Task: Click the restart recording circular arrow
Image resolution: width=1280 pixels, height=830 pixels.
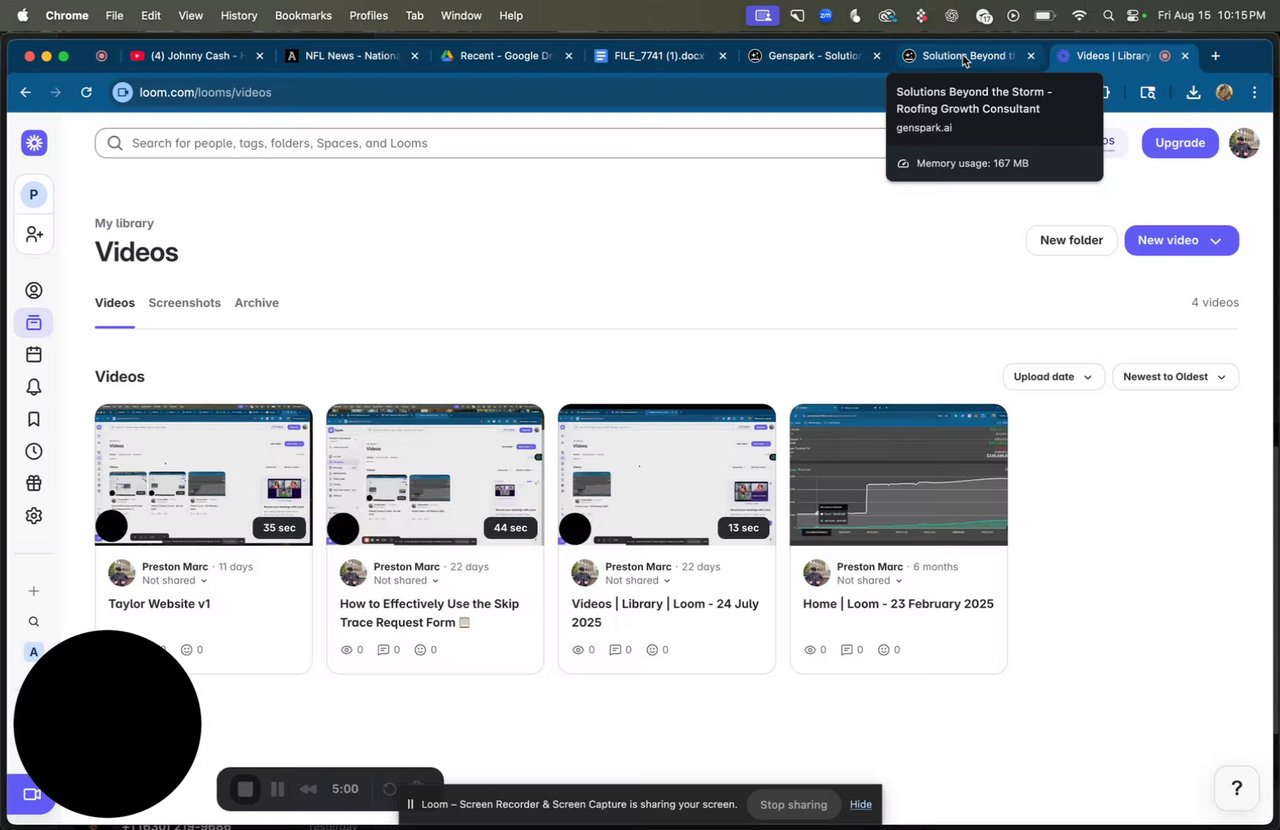Action: (390, 789)
